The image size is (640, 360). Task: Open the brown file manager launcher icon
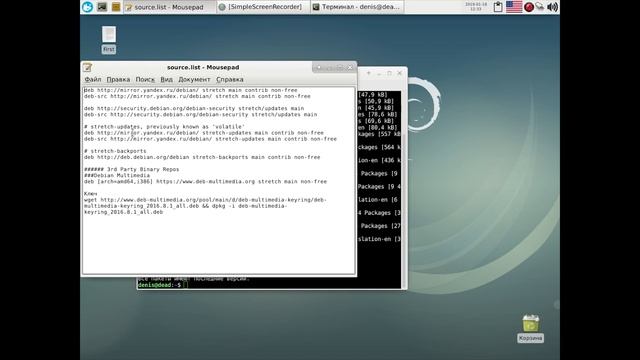(x=116, y=7)
